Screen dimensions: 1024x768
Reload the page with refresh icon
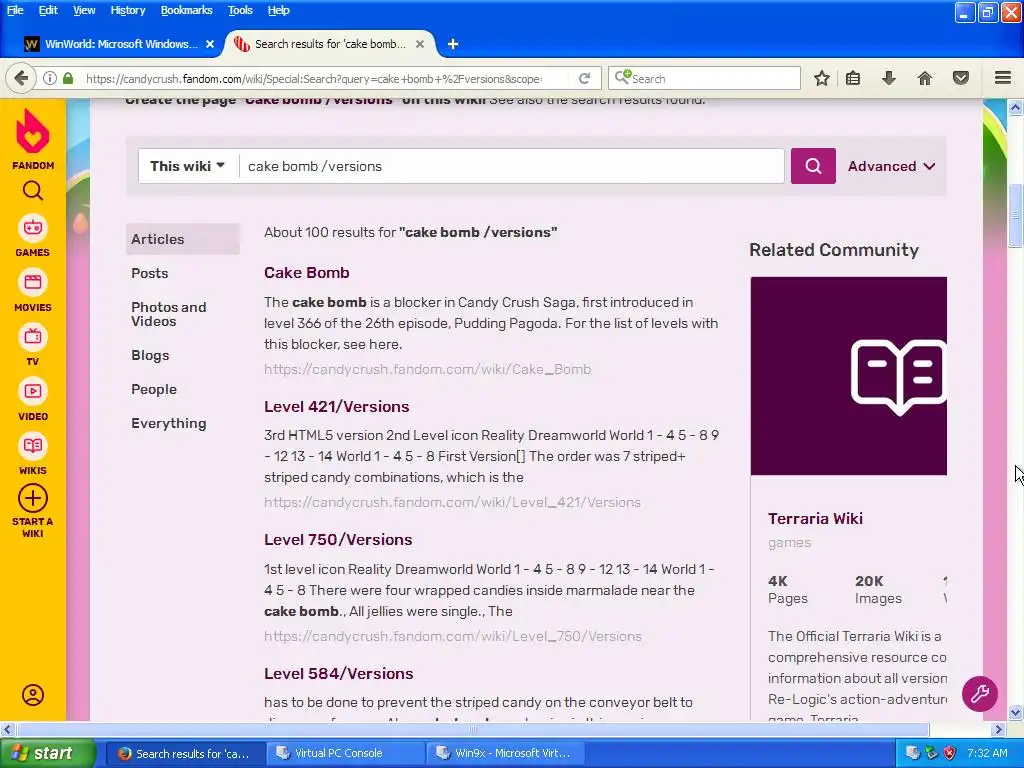point(584,78)
